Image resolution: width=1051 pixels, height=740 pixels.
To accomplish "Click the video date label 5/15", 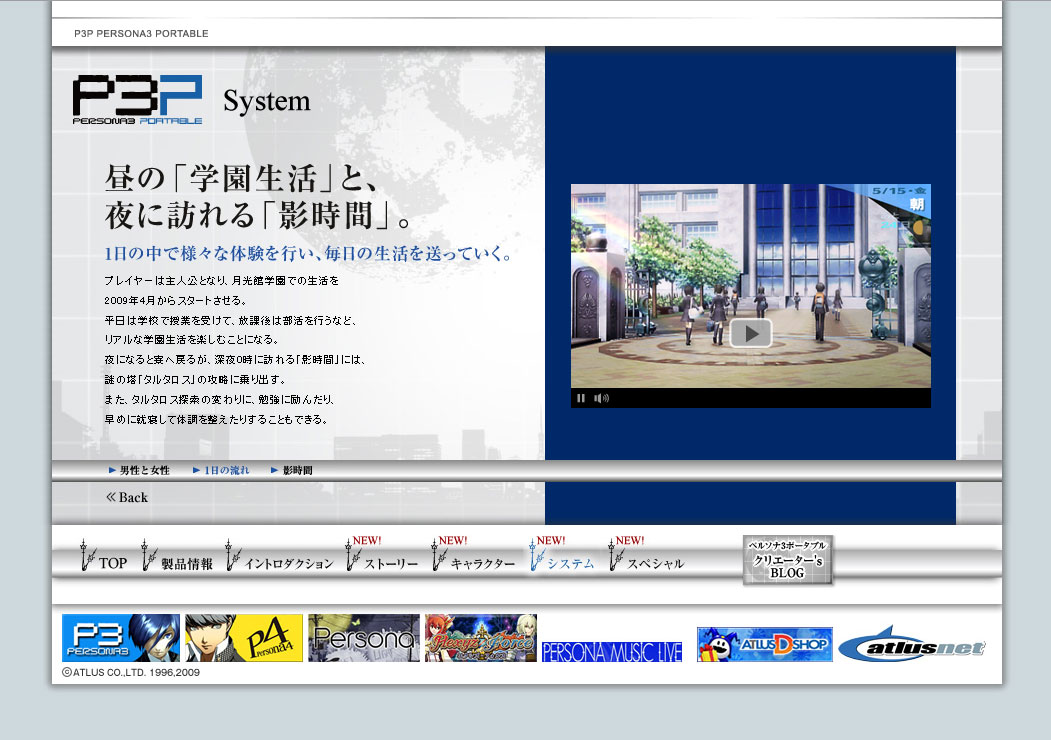I will coord(898,191).
